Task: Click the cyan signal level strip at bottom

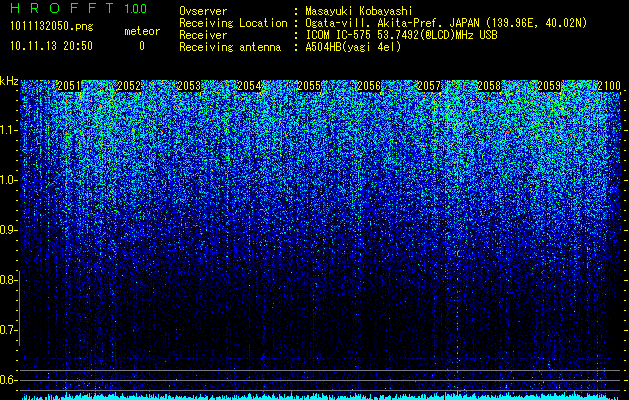Action: point(321,397)
